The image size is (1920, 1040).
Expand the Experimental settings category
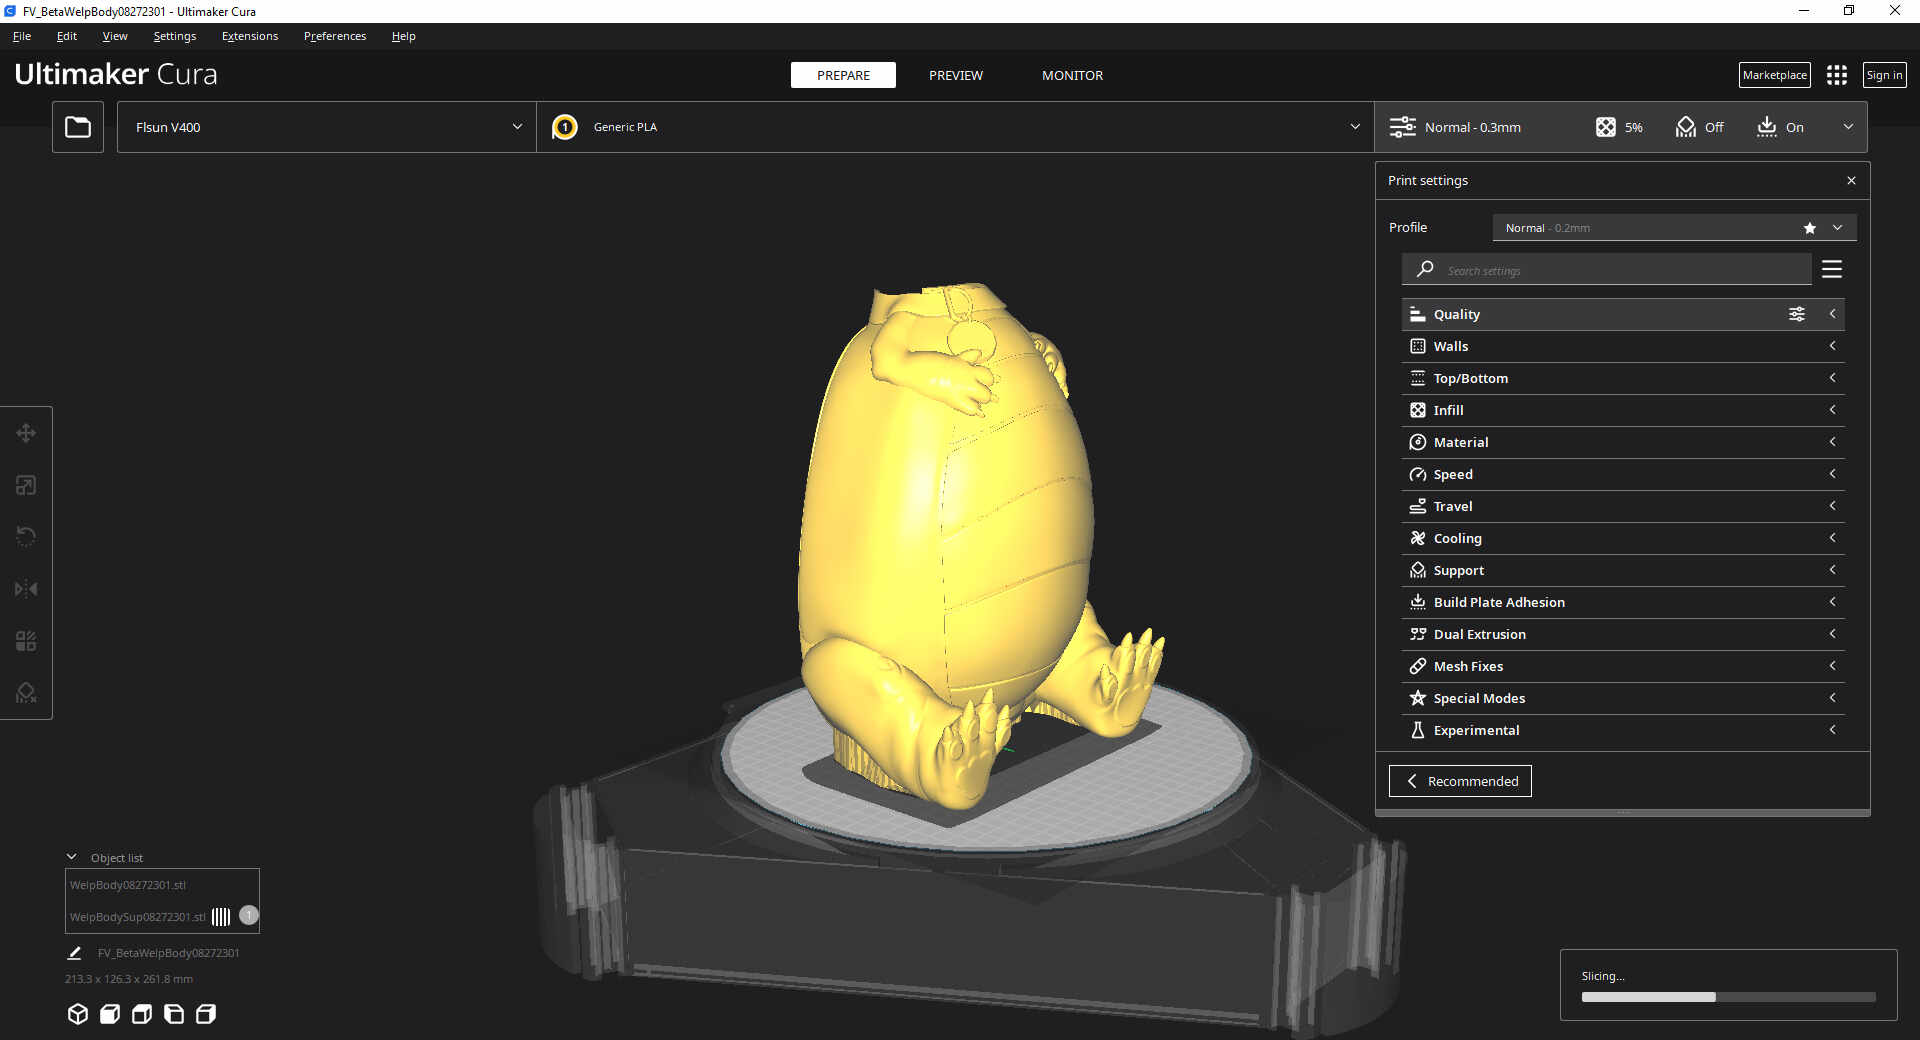(1622, 730)
